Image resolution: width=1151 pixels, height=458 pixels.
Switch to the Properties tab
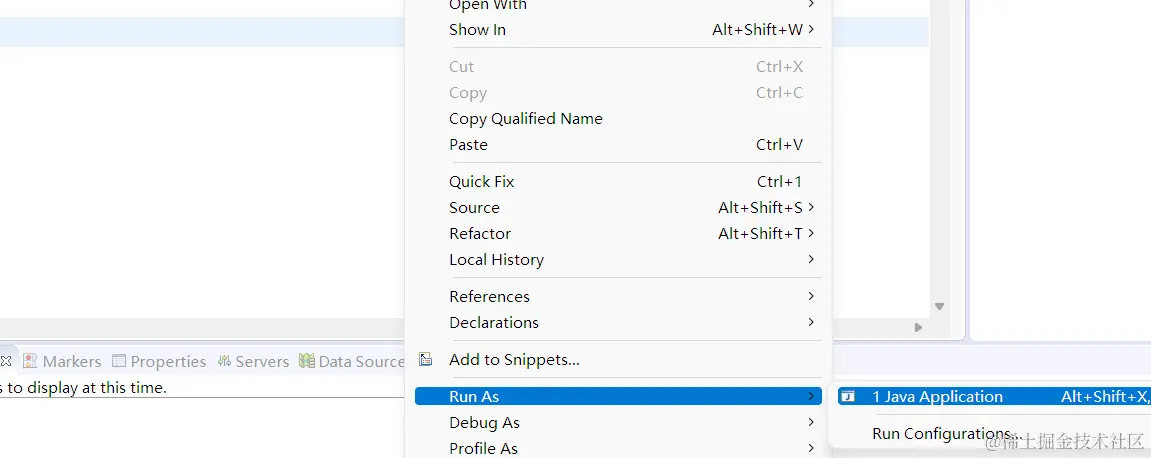(x=159, y=361)
